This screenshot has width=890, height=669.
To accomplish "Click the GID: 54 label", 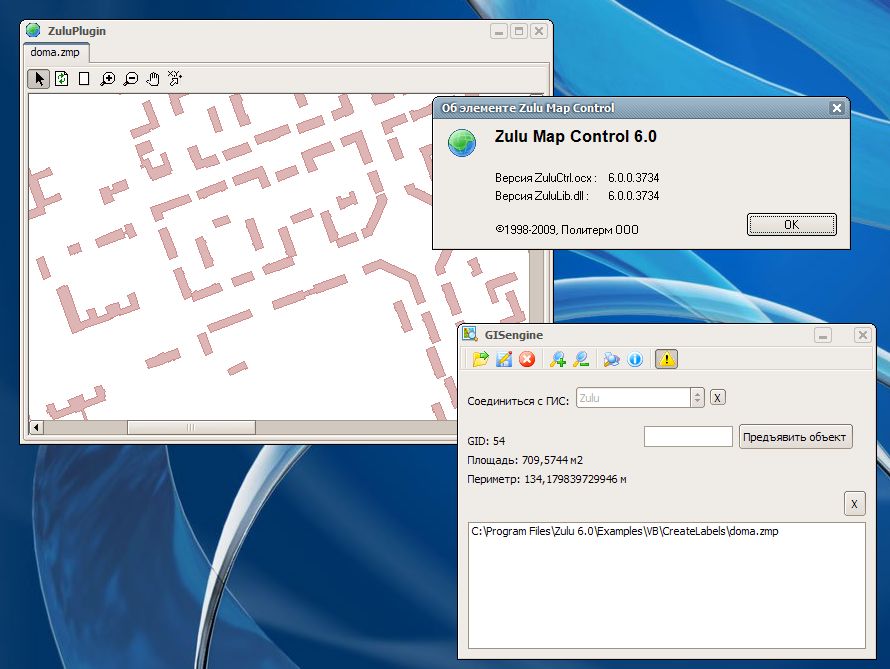I will tap(486, 441).
